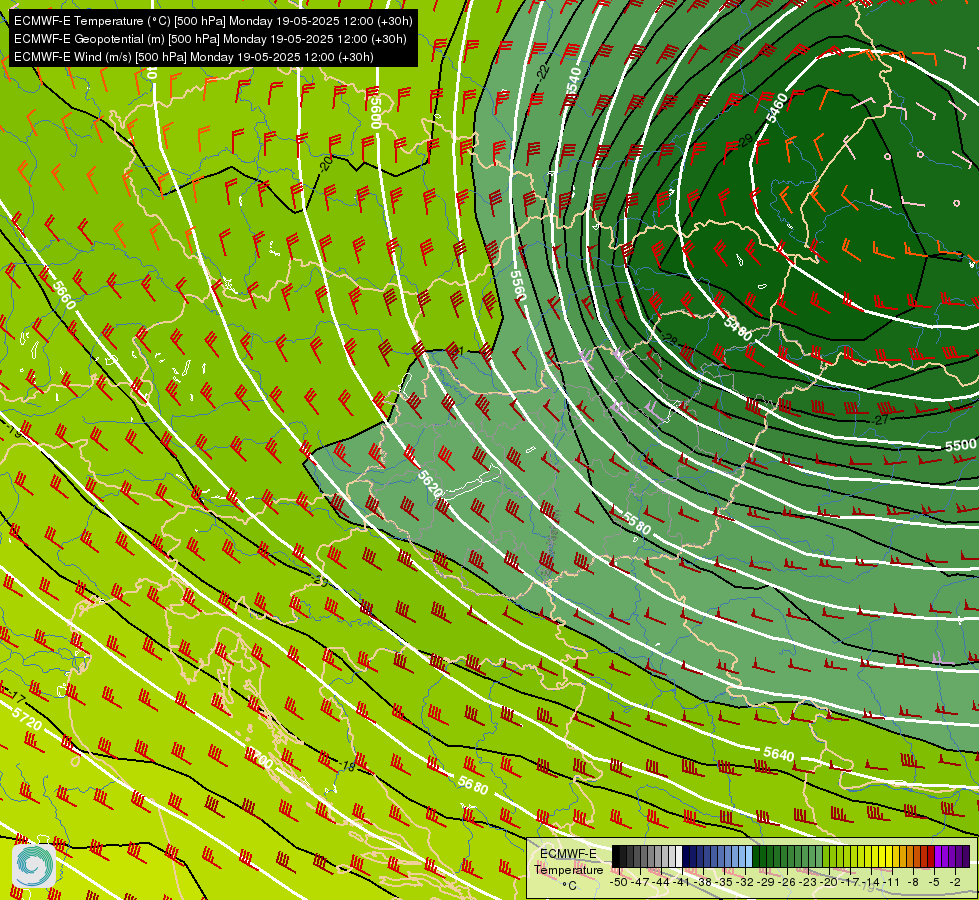979x900 pixels.
Task: Click the -8 value on the legend scale
Action: [x=913, y=882]
